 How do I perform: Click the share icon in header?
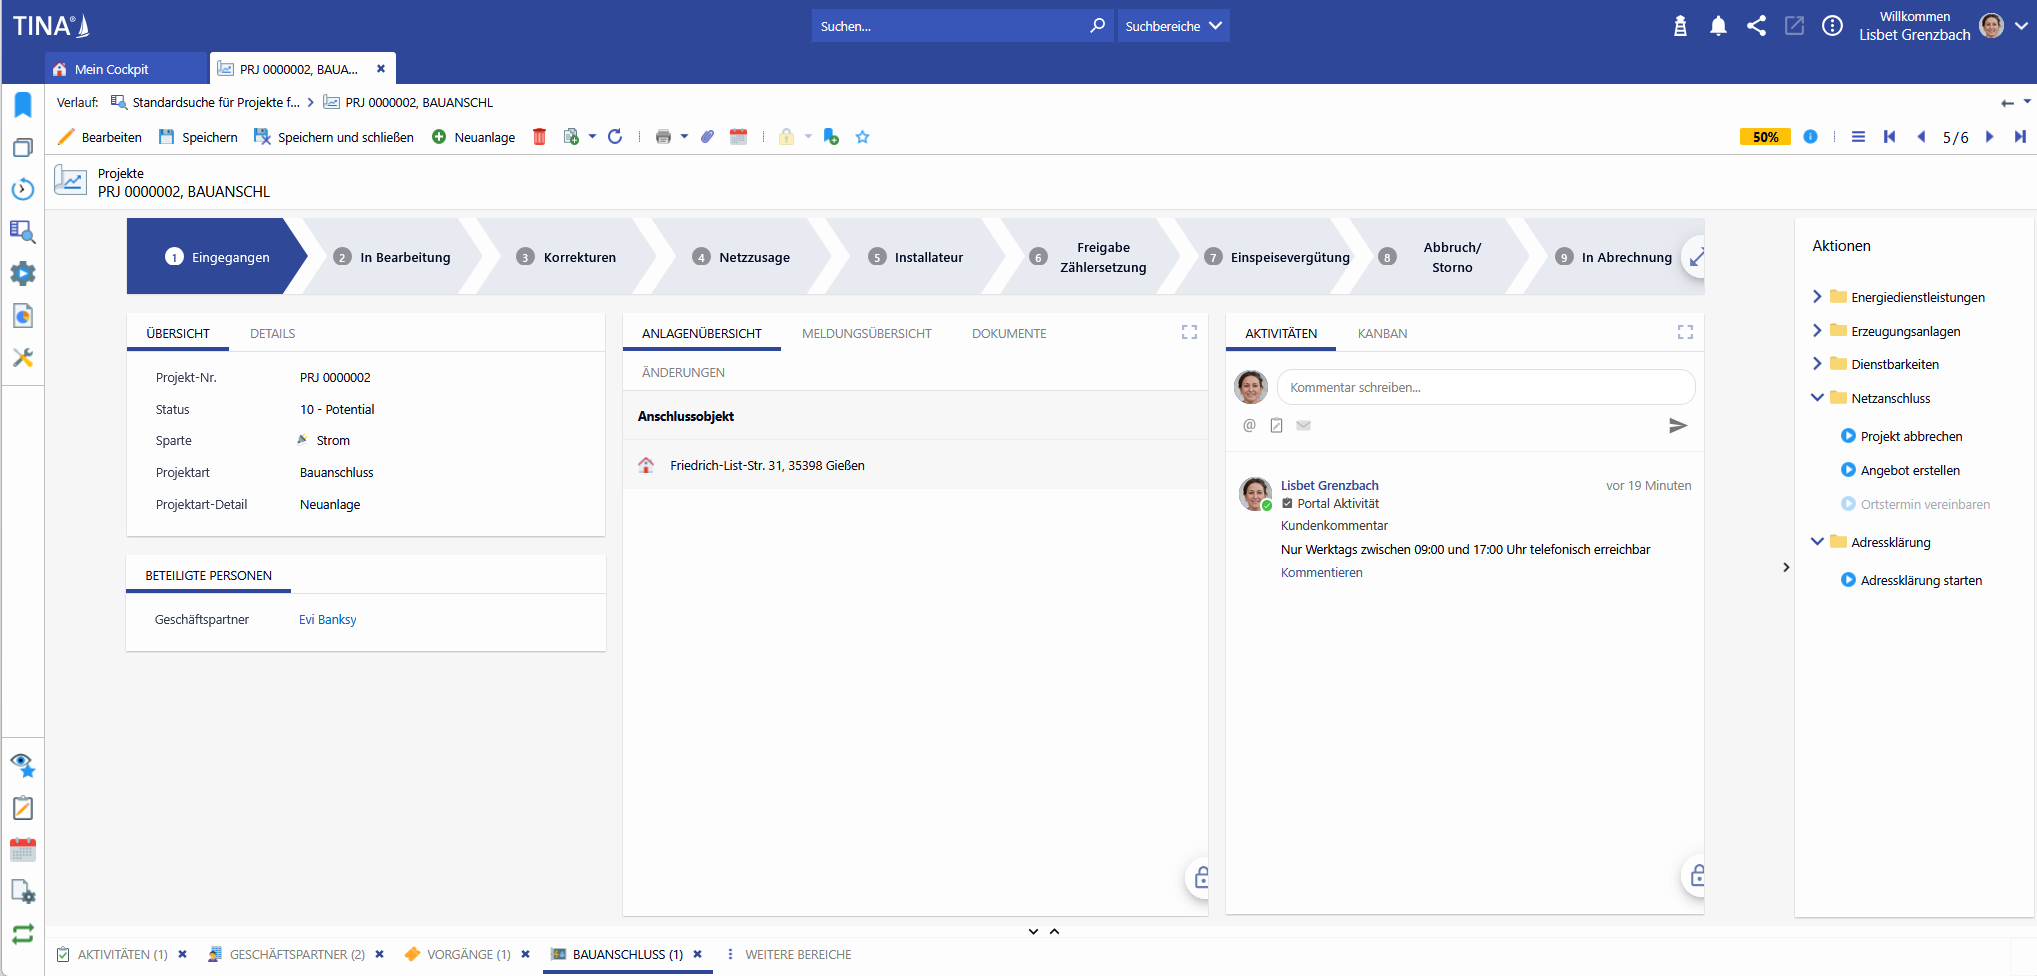(1756, 26)
